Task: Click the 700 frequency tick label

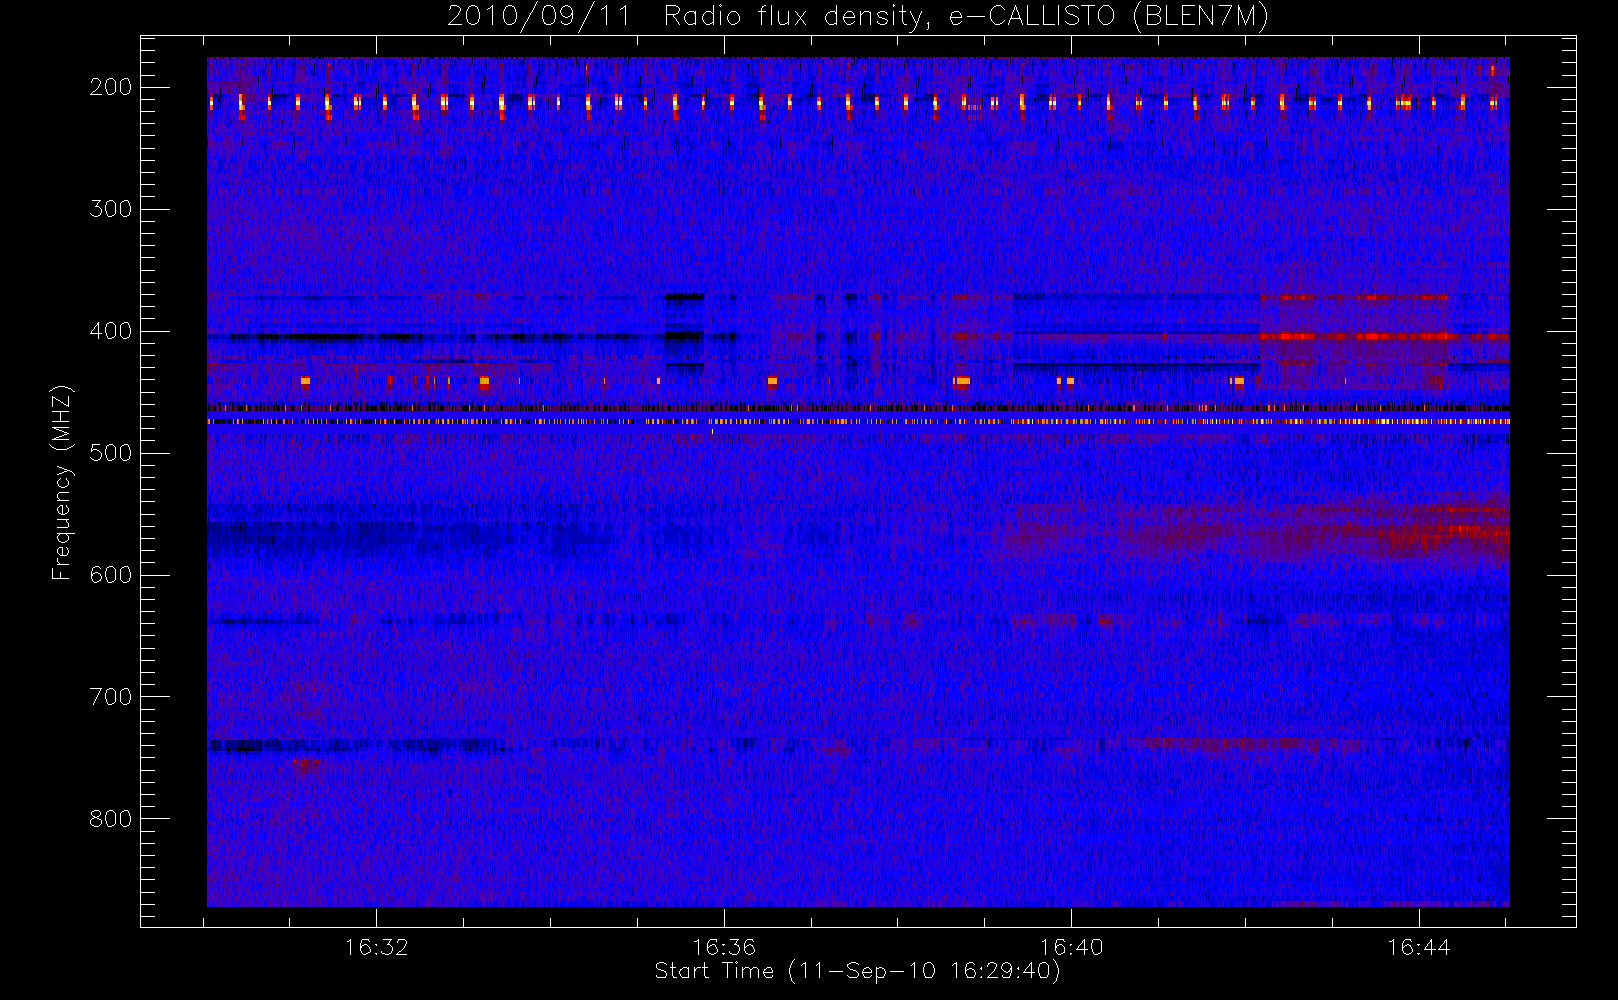Action: pos(110,697)
